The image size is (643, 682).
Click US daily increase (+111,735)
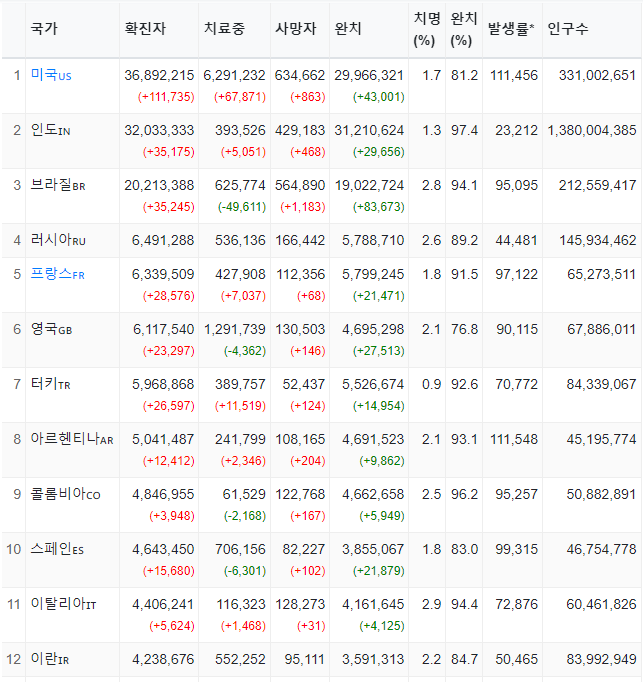pyautogui.click(x=166, y=97)
